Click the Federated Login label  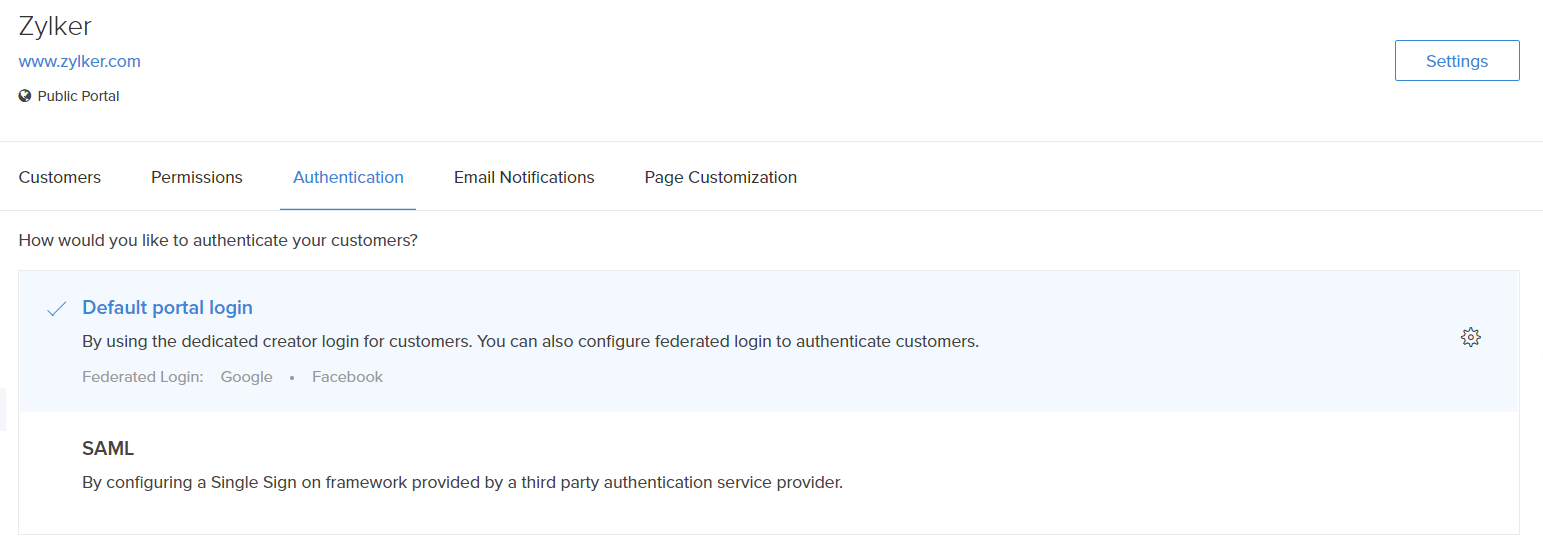[142, 377]
